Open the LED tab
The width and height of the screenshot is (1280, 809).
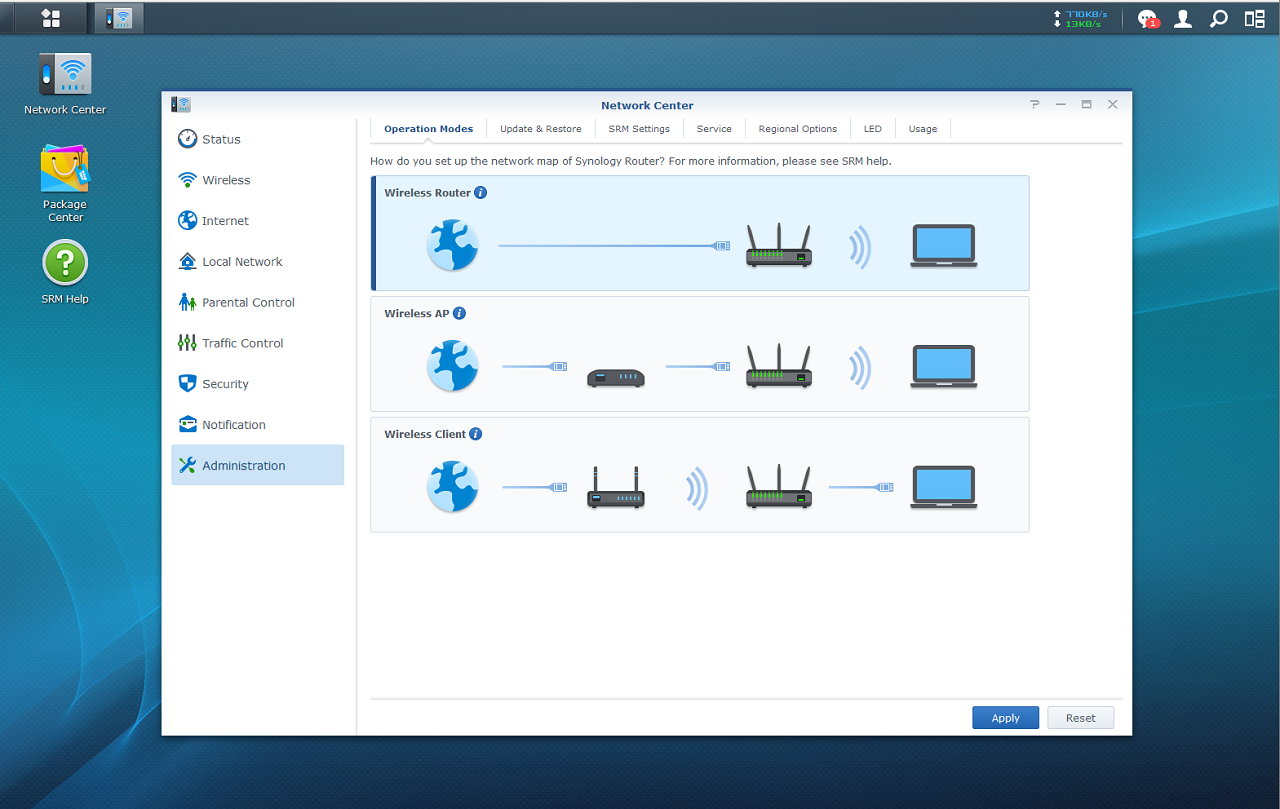click(873, 129)
